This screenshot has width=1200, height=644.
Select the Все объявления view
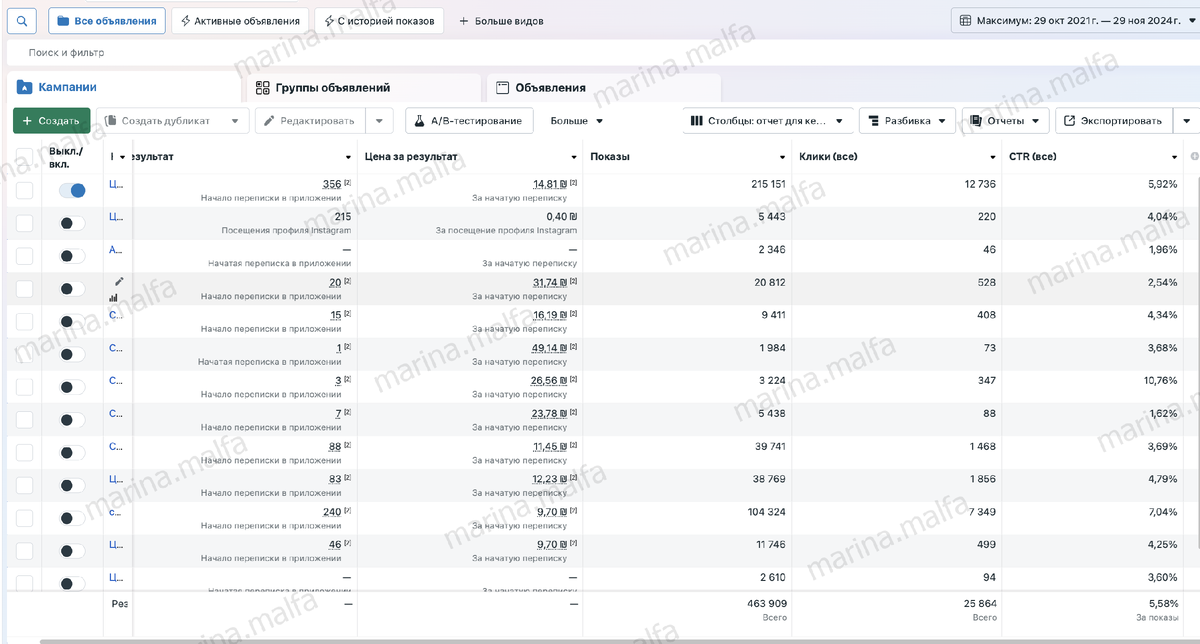pyautogui.click(x=106, y=20)
